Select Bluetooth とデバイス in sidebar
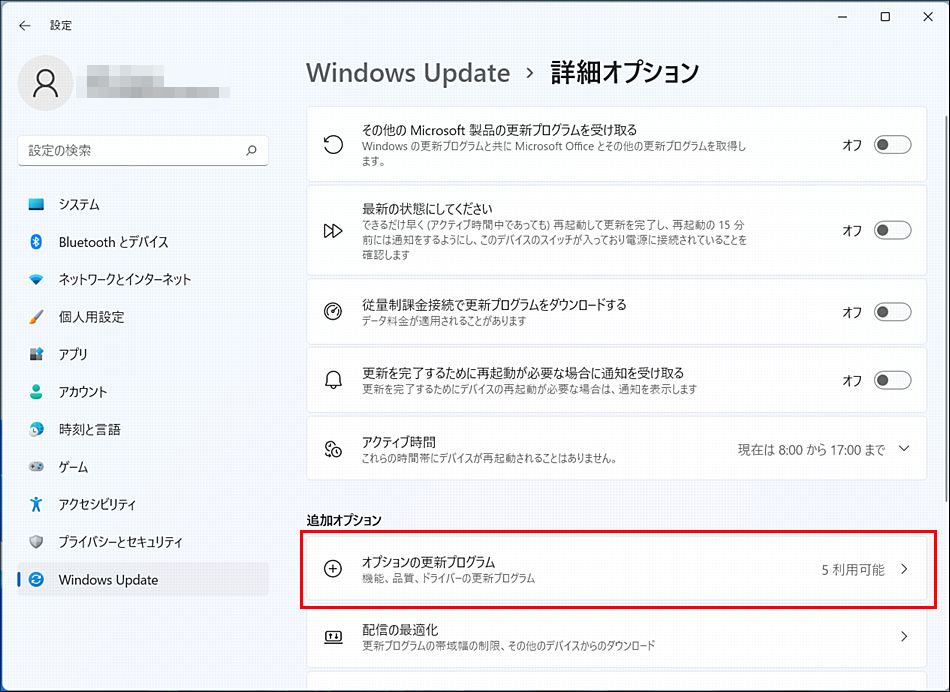 point(143,242)
